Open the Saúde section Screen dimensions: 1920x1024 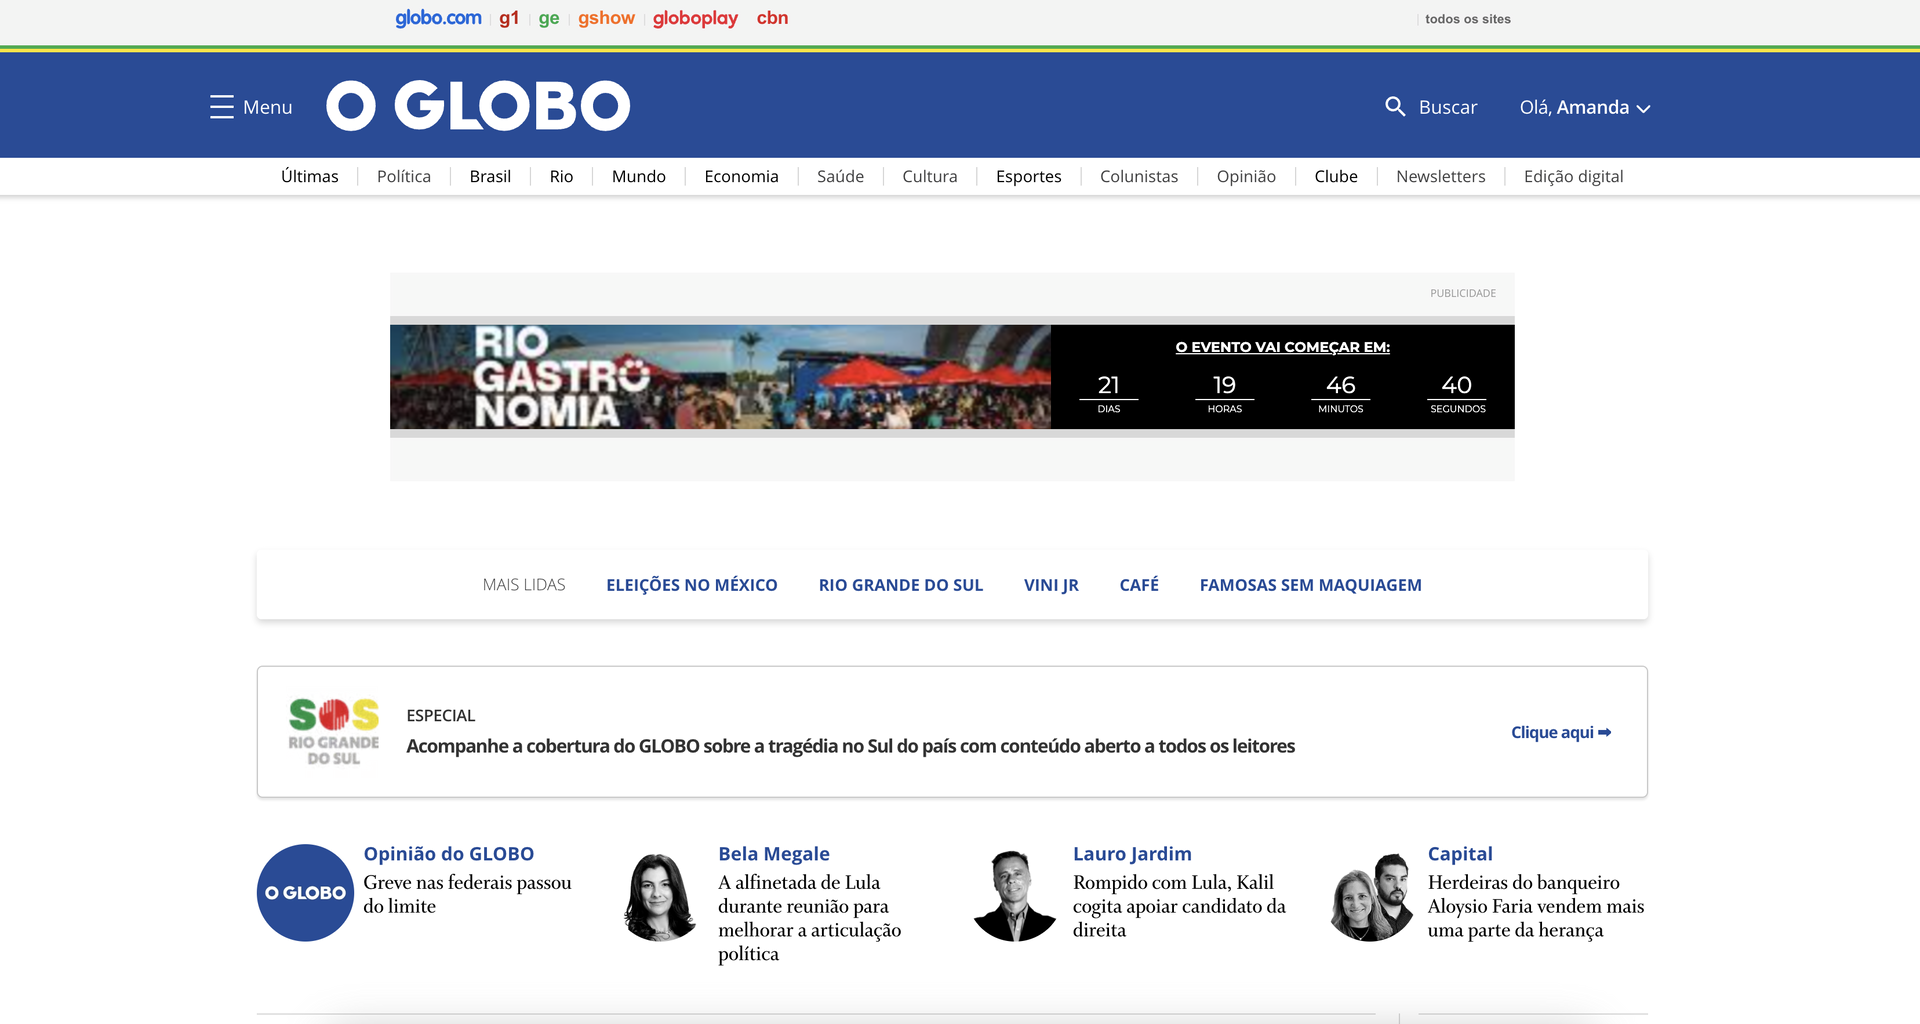coord(840,176)
